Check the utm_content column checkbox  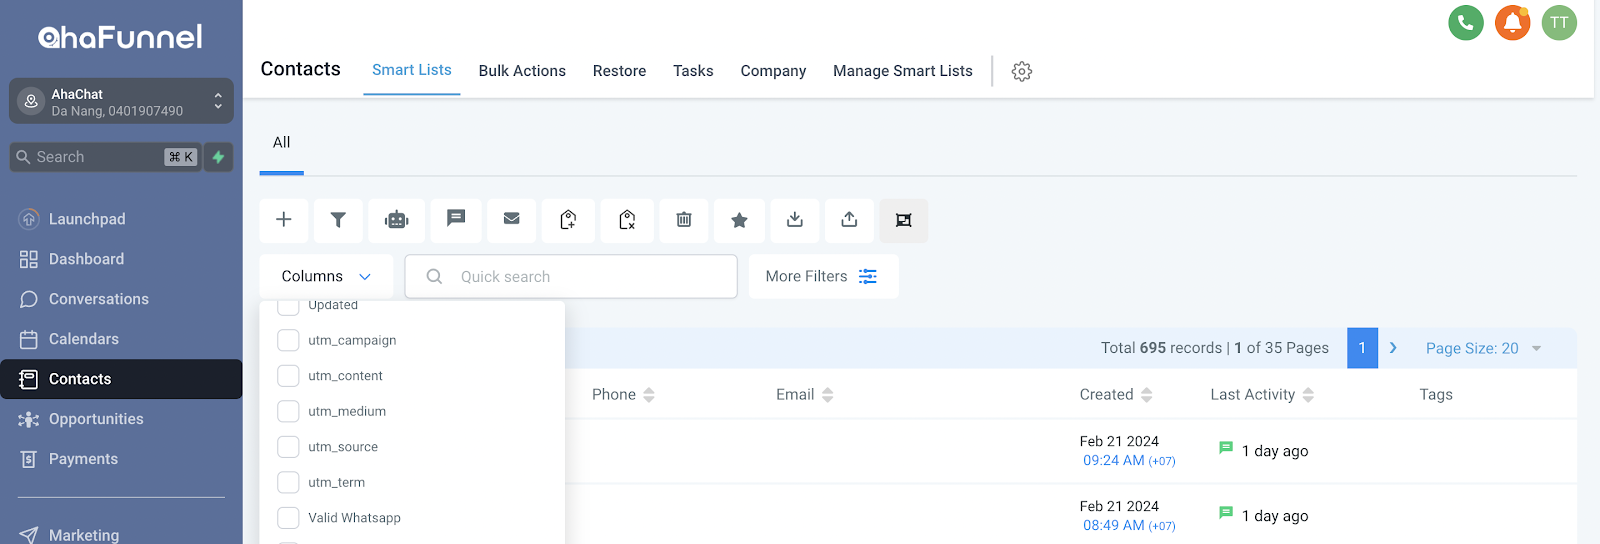click(x=288, y=376)
